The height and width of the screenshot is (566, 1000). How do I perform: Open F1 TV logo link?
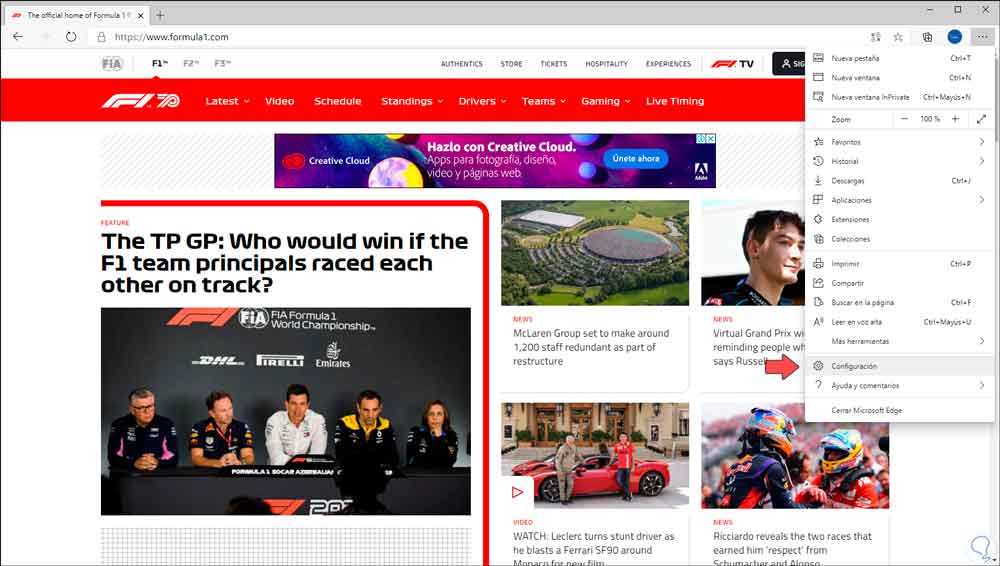point(732,64)
